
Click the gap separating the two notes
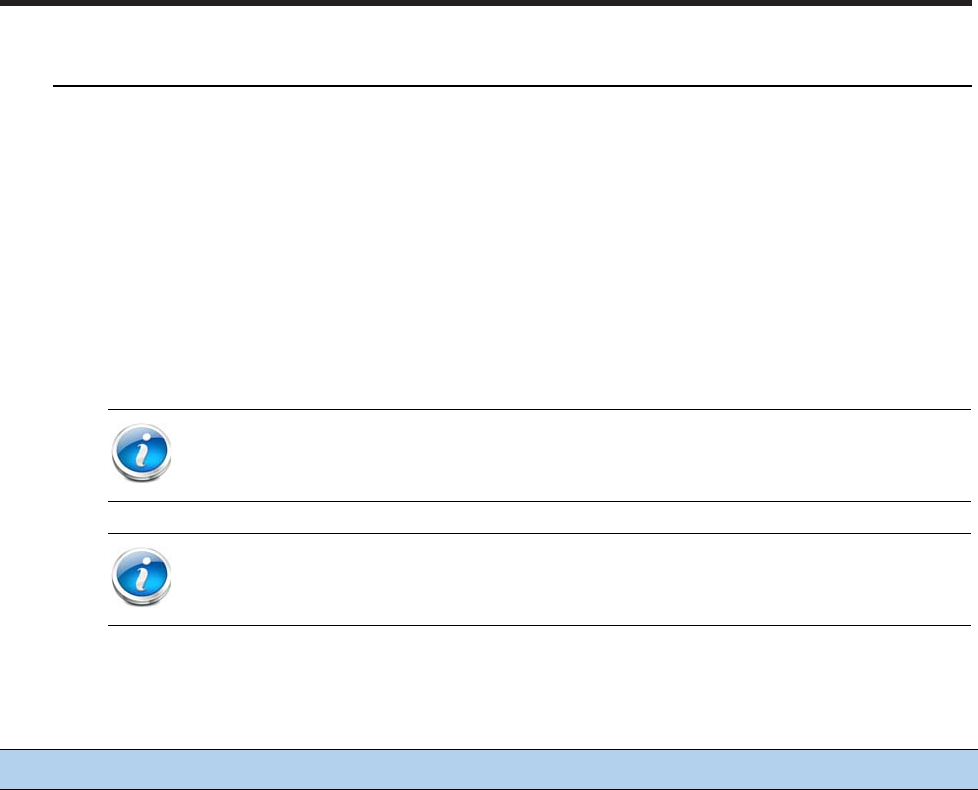coord(540,517)
